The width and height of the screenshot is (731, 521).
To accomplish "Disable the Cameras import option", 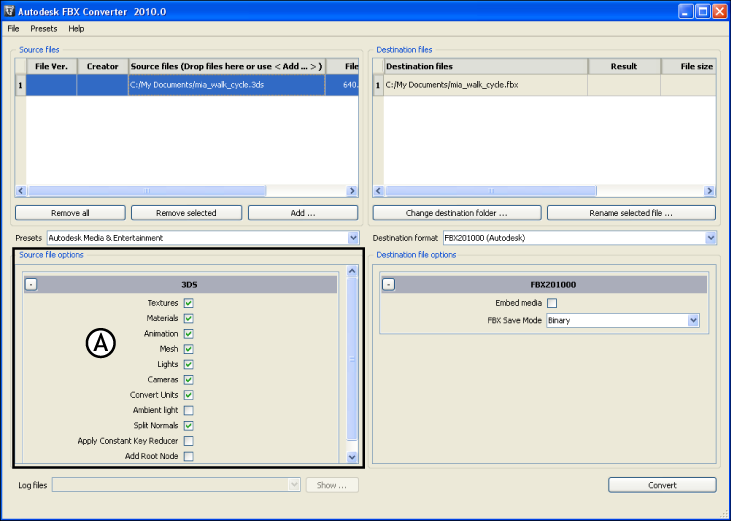I will [x=188, y=380].
